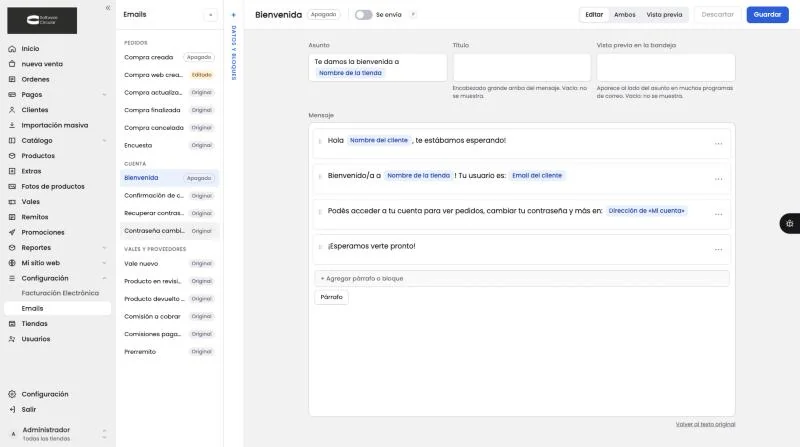The height and width of the screenshot is (447, 800).
Task: Switch to the Vista previa tab
Action: [x=664, y=15]
